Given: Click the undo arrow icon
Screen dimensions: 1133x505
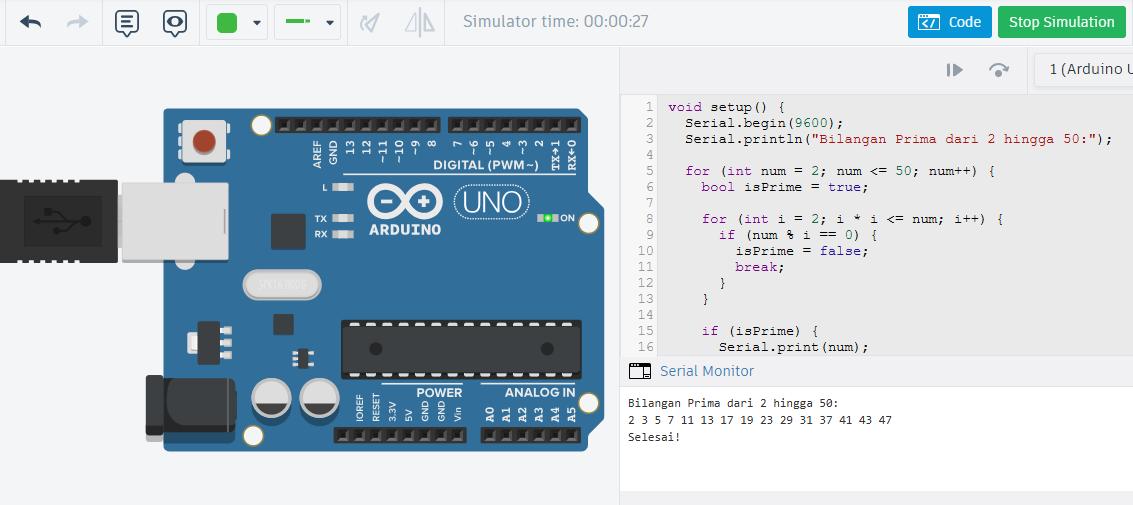Looking at the screenshot, I should (x=30, y=22).
